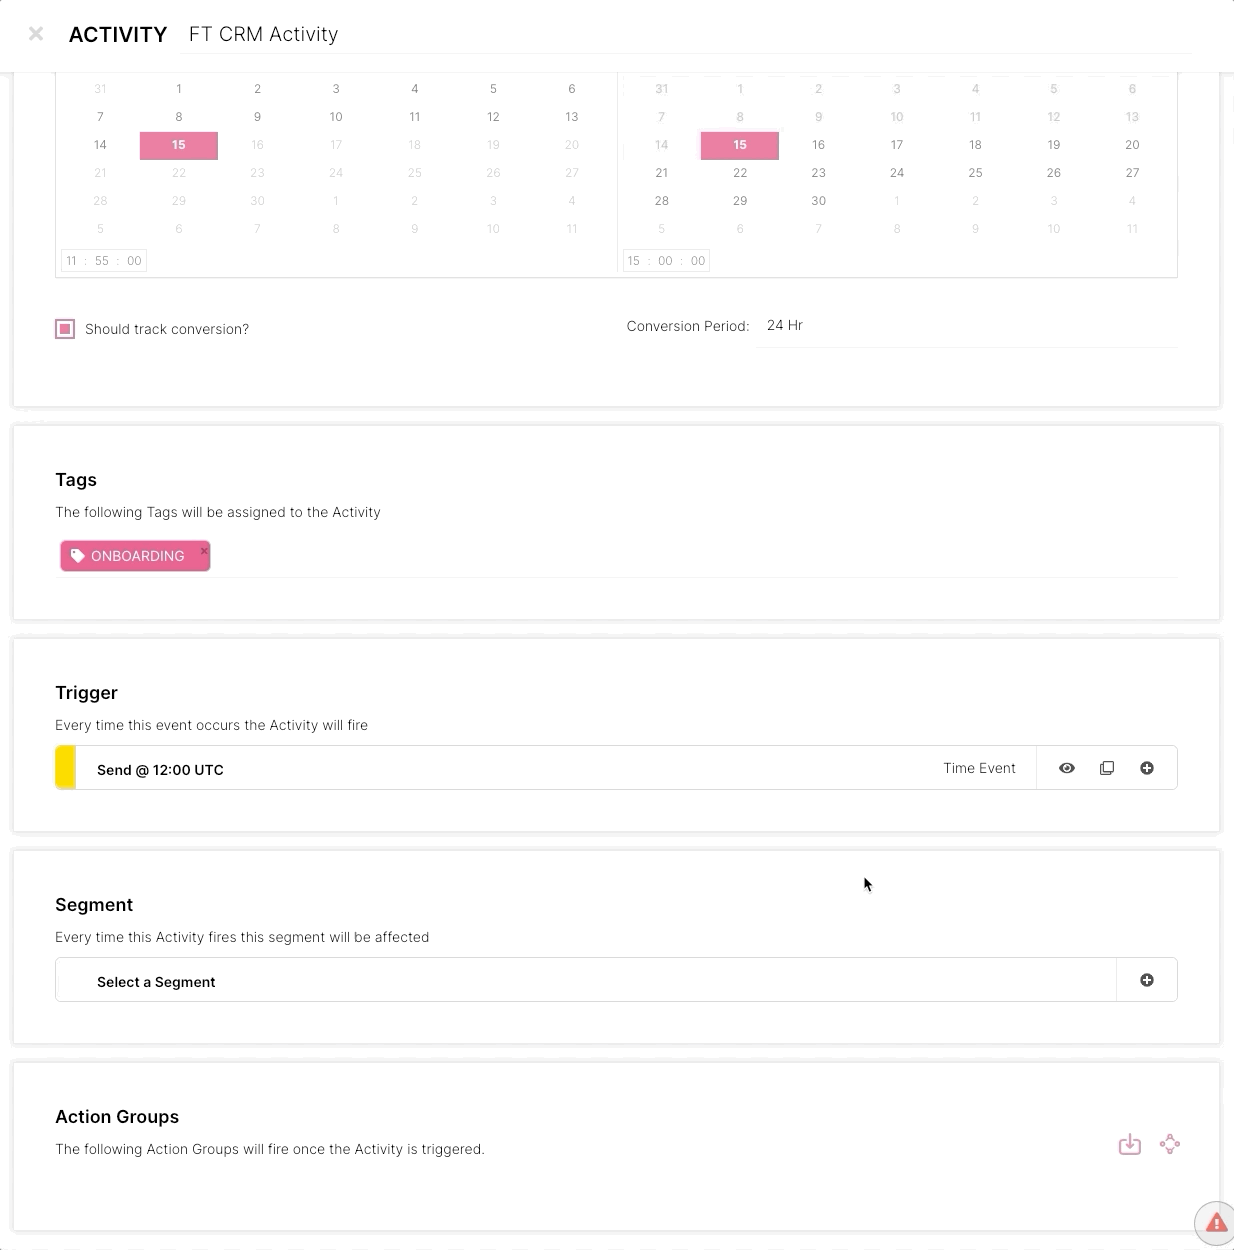Add a new trigger with plus icon
Screen dimensions: 1234x1250
click(x=1147, y=768)
